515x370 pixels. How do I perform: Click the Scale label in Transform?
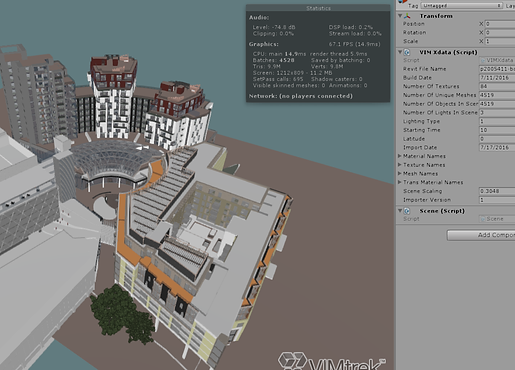pyautogui.click(x=410, y=41)
